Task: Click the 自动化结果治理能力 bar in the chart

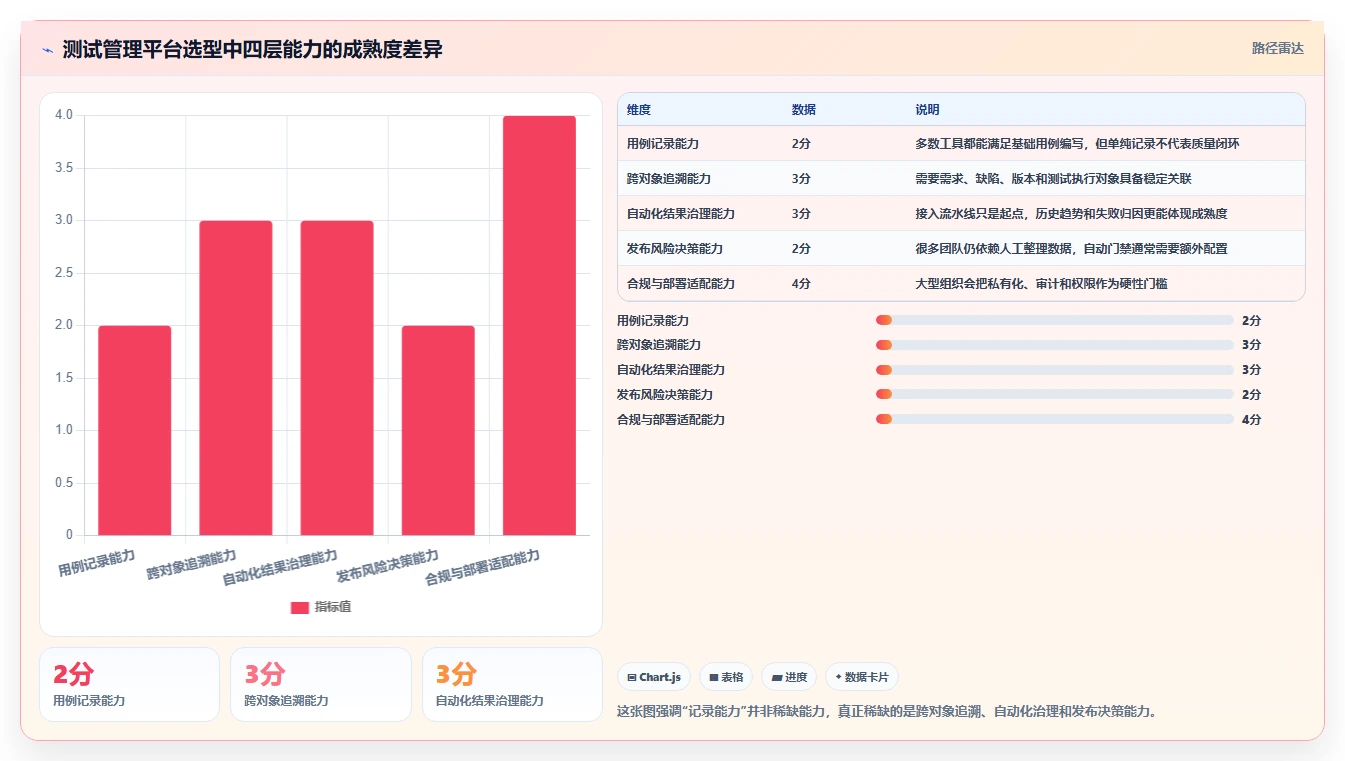Action: point(337,378)
